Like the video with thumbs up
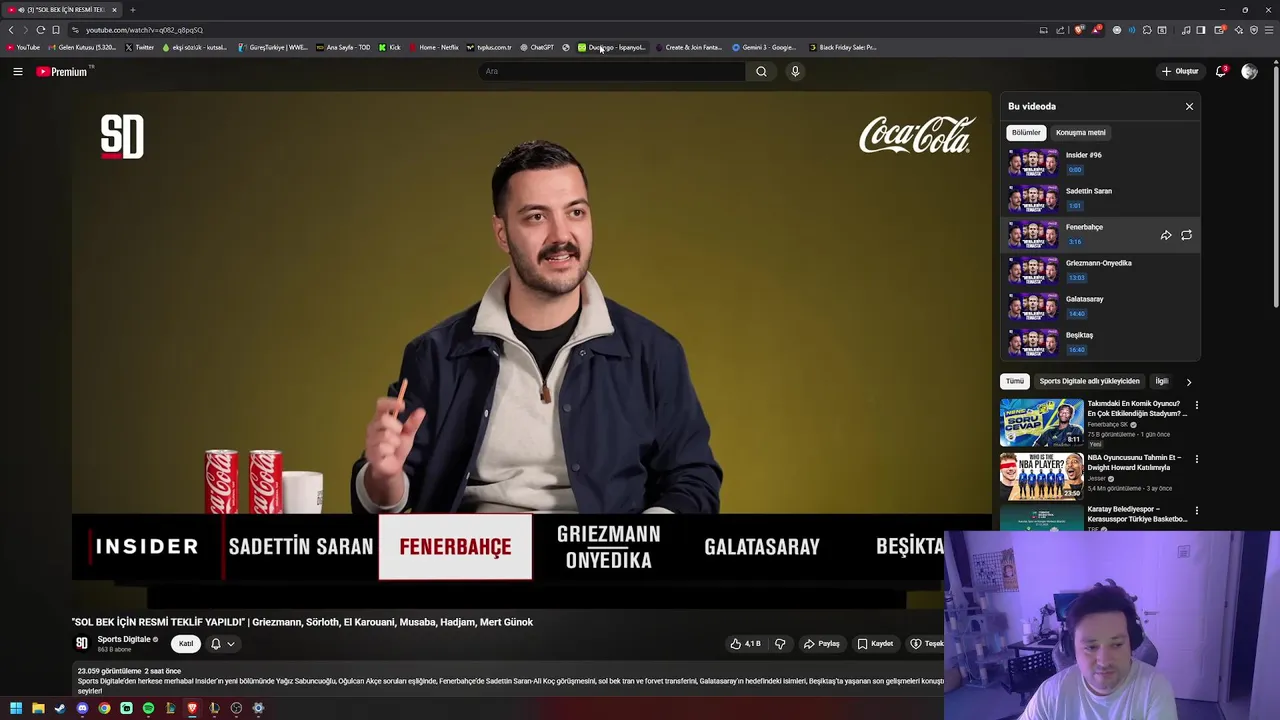 (x=746, y=644)
